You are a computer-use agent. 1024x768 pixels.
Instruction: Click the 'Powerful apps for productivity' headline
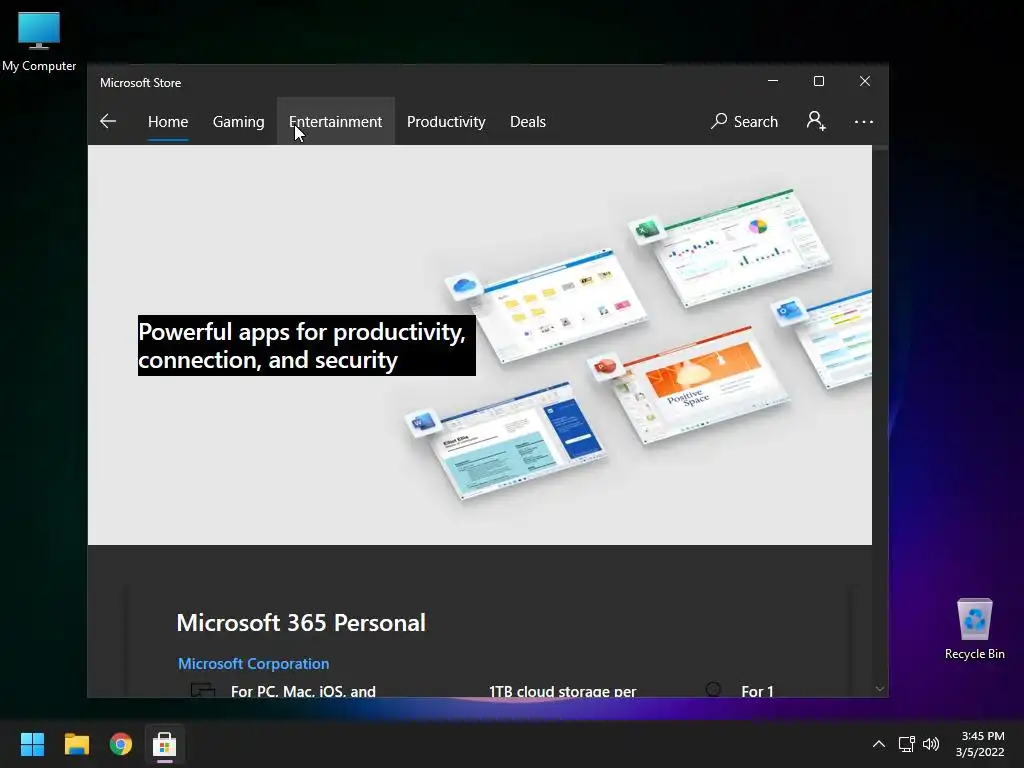click(306, 345)
